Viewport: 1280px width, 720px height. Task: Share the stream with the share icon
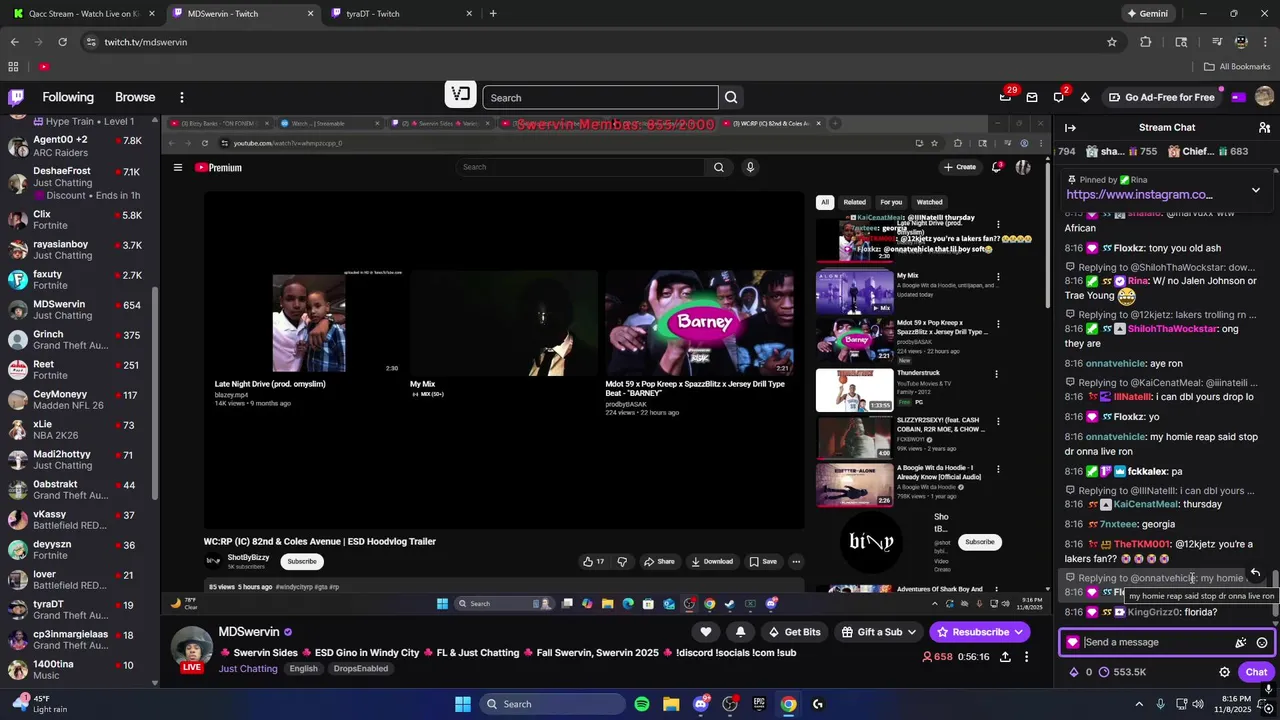[x=1005, y=657]
